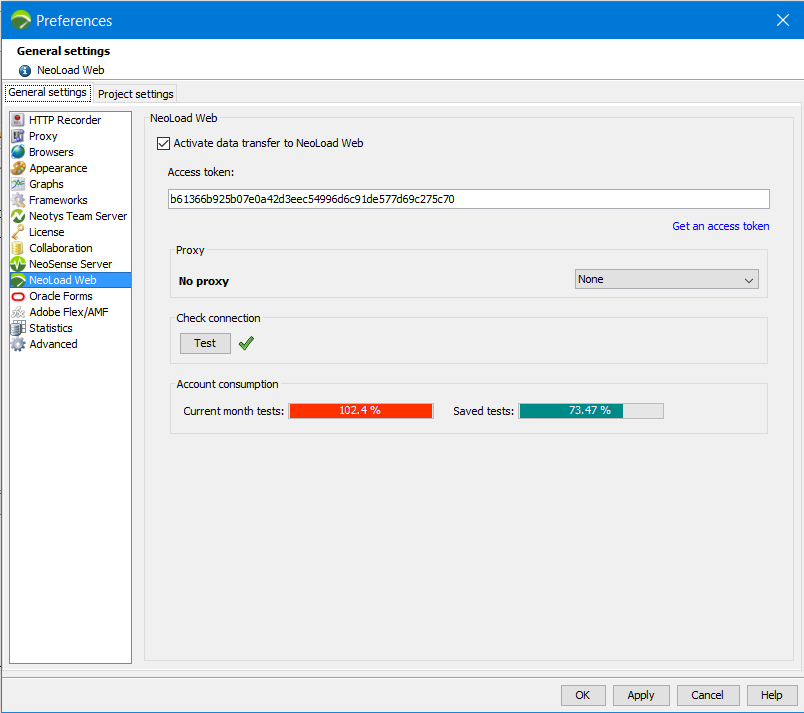
Task: Select Statistics in the settings list
Action: (x=51, y=328)
